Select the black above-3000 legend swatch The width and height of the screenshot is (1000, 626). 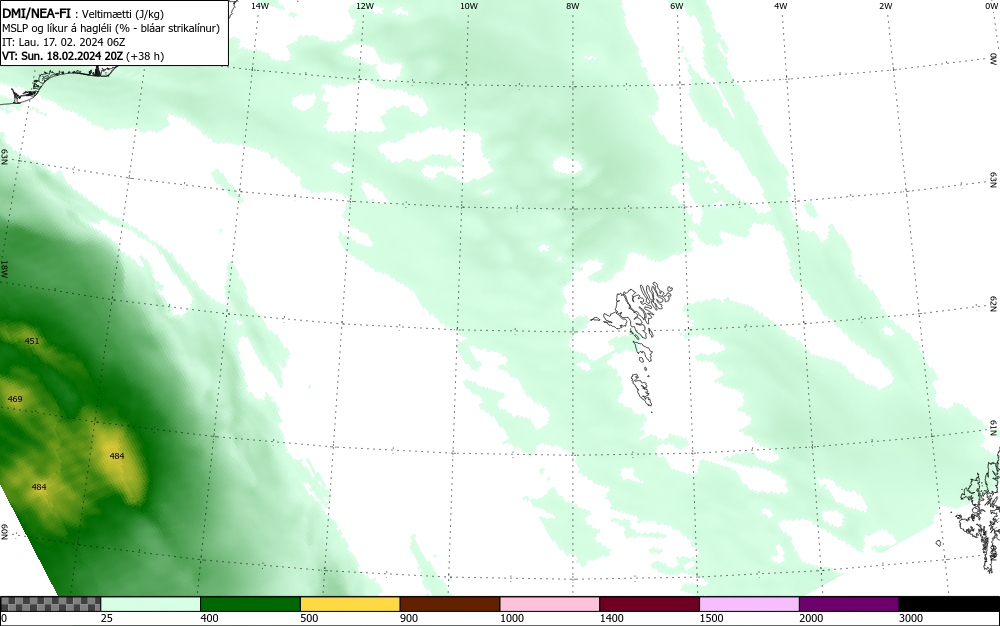(x=949, y=604)
